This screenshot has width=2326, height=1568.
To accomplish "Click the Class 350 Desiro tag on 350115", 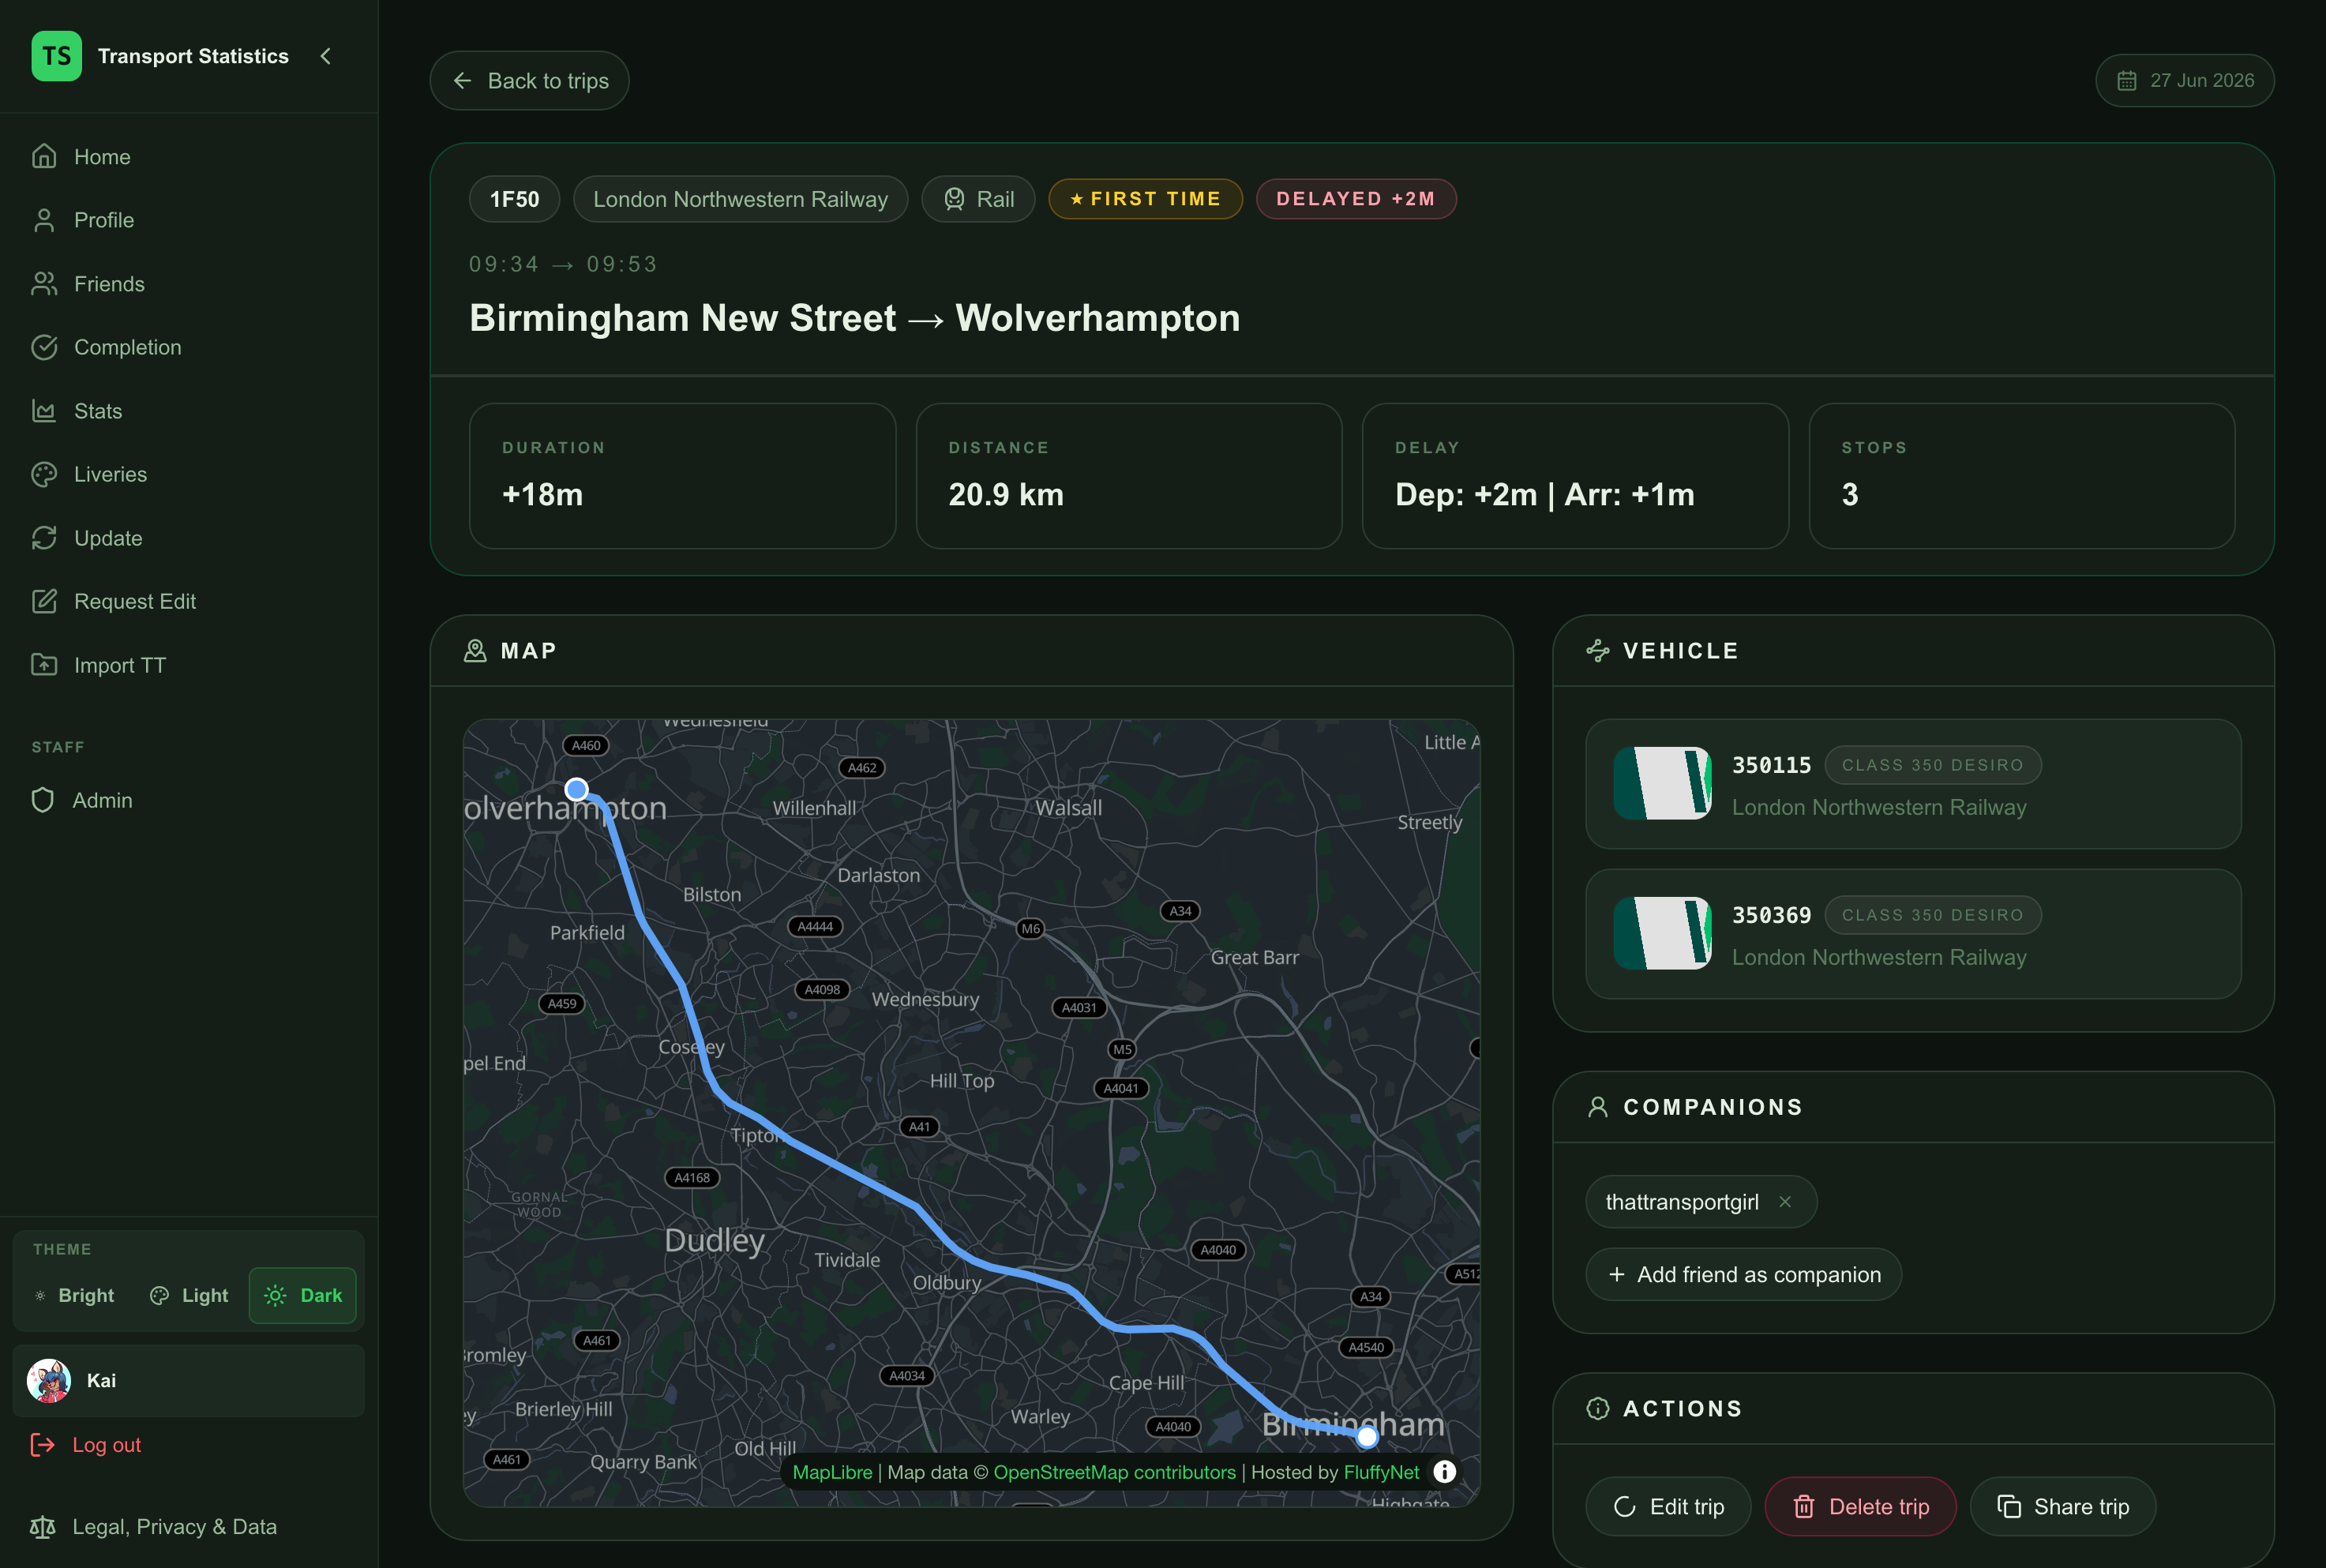I will tap(1933, 765).
